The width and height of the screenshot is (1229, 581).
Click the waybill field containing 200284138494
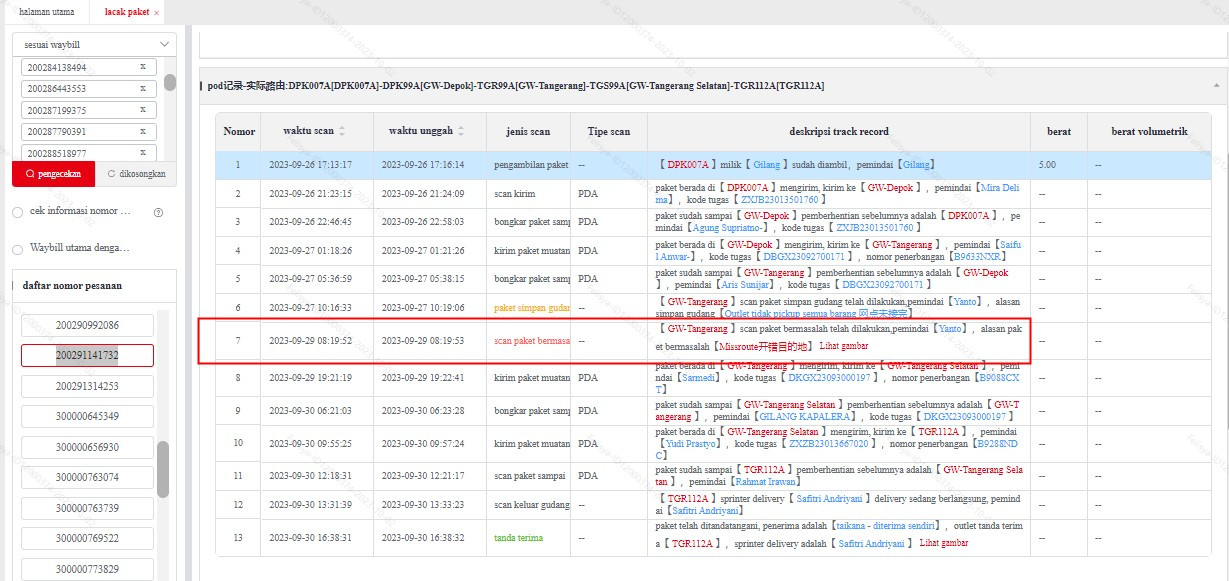(89, 67)
